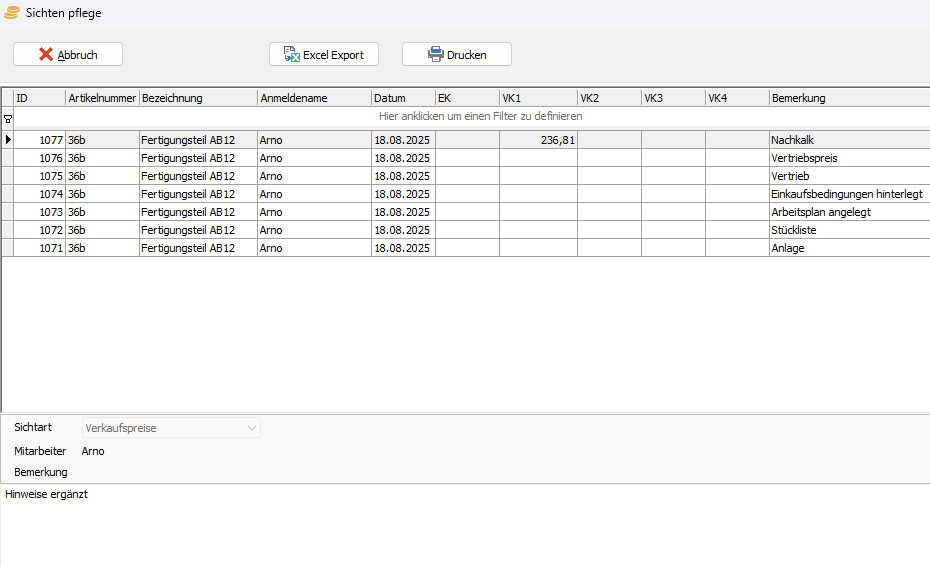Export the table with Excel Export
The width and height of the screenshot is (930, 566).
click(323, 55)
